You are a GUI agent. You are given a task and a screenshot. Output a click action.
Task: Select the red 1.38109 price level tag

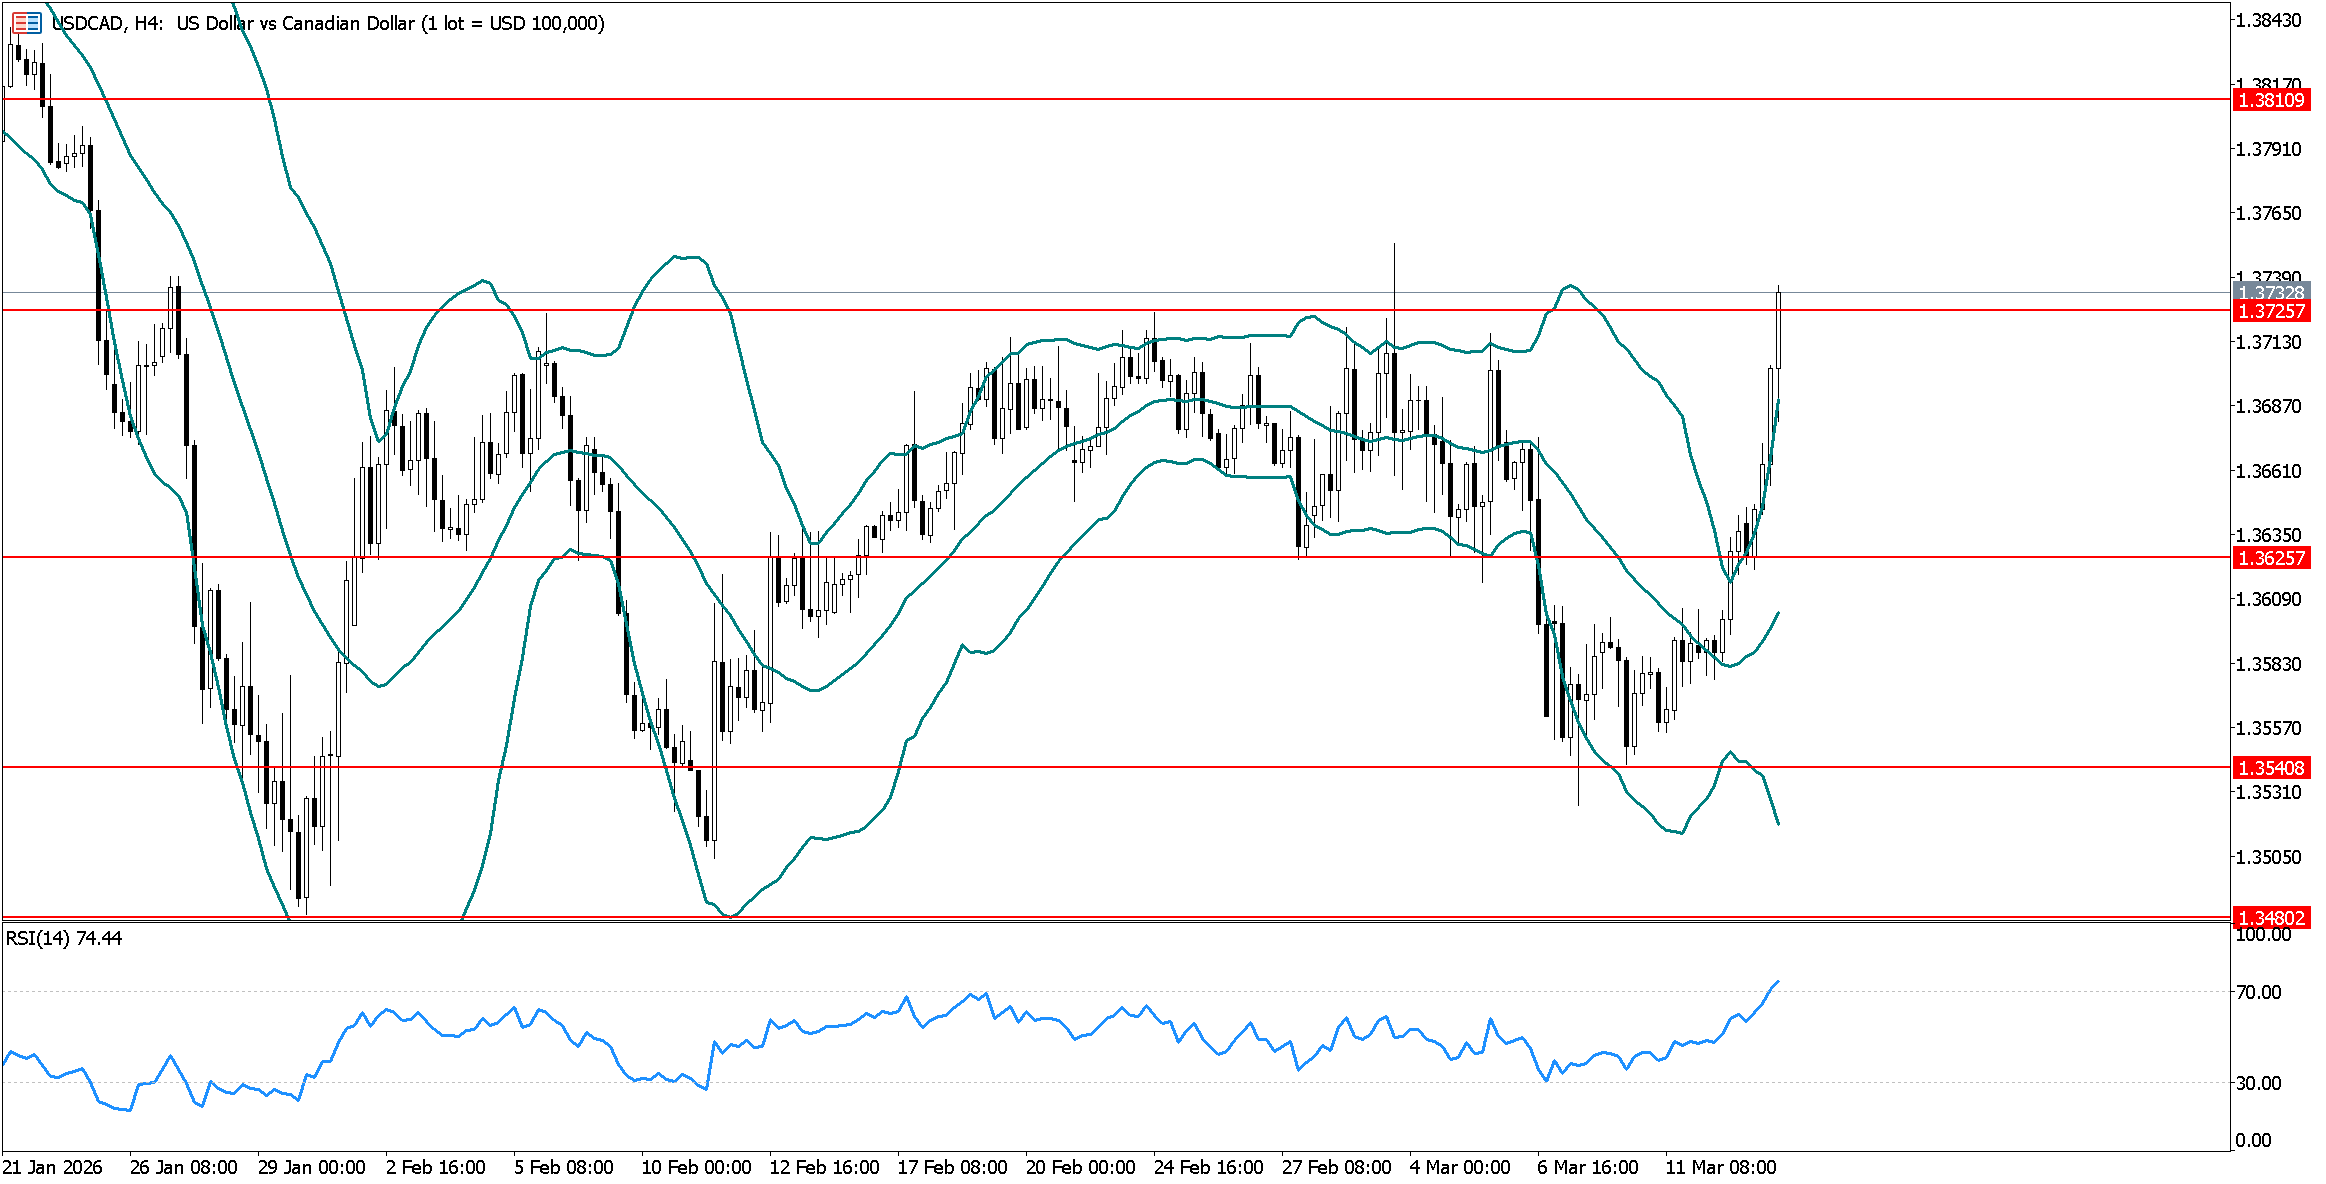point(2270,100)
